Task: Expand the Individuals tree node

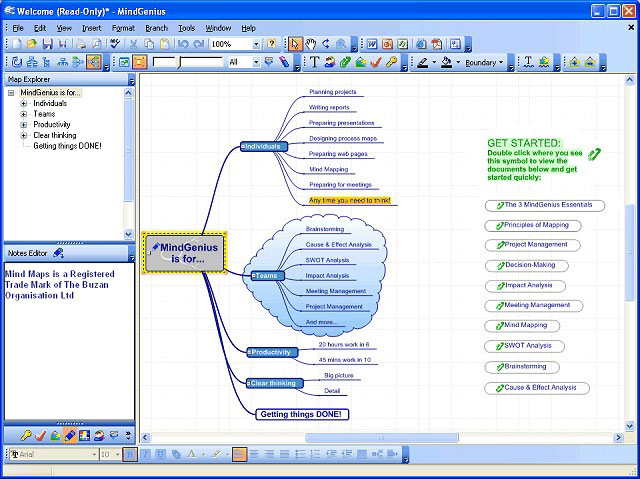Action: [x=24, y=103]
